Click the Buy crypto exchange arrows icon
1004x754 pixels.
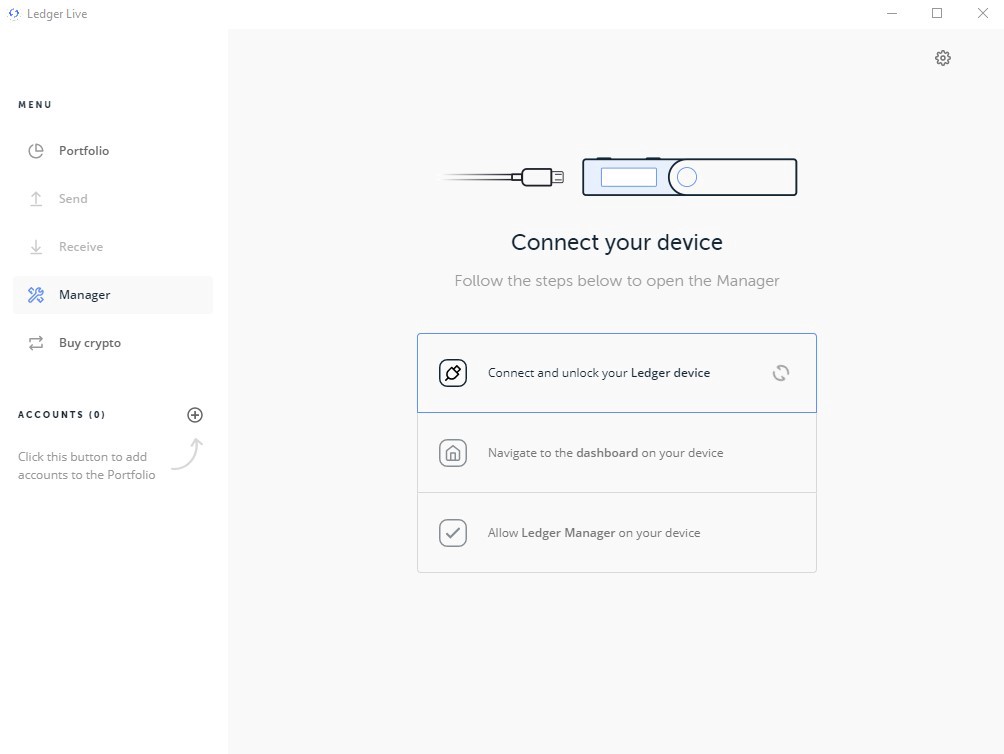coord(36,343)
